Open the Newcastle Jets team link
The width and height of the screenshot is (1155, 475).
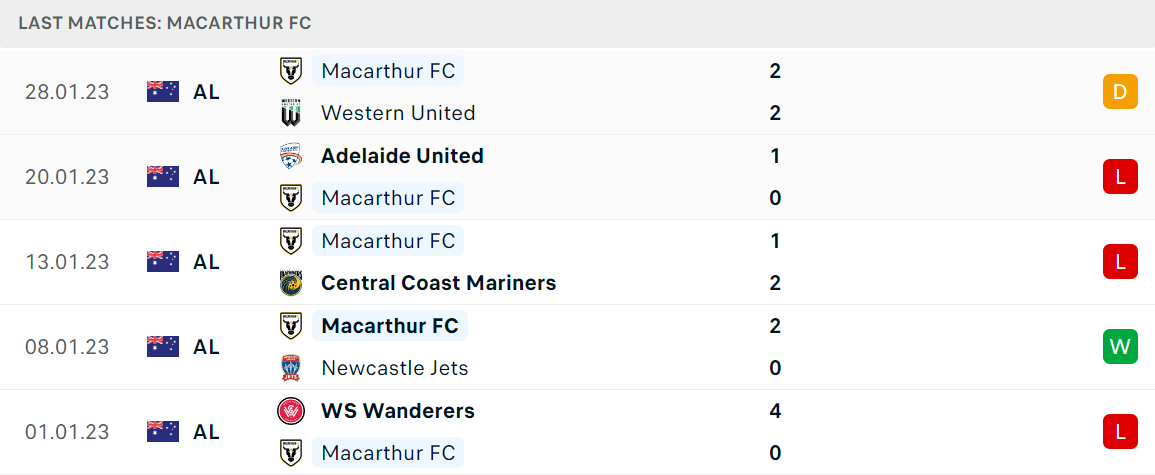(x=395, y=368)
